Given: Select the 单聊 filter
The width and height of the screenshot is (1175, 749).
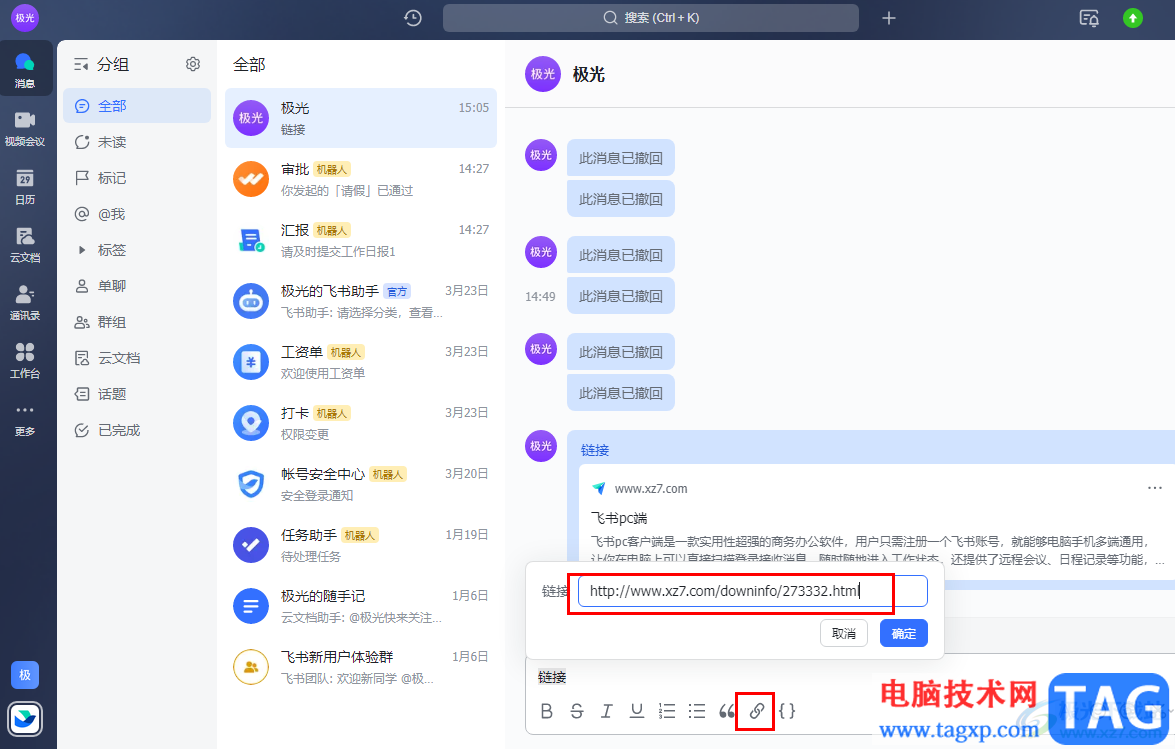Looking at the screenshot, I should (137, 285).
